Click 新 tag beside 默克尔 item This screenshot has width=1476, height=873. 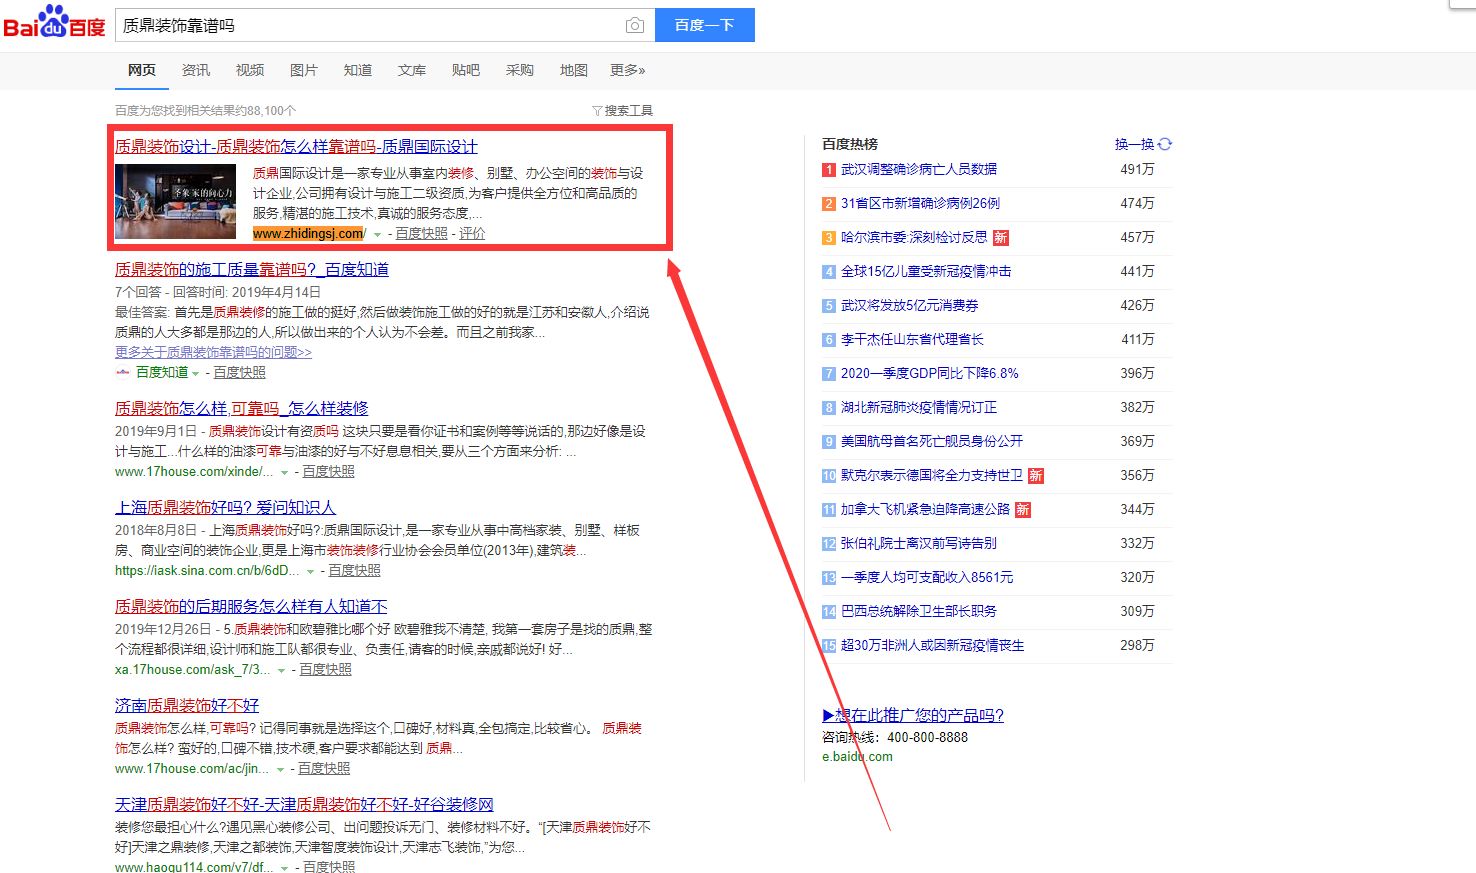coord(1036,476)
